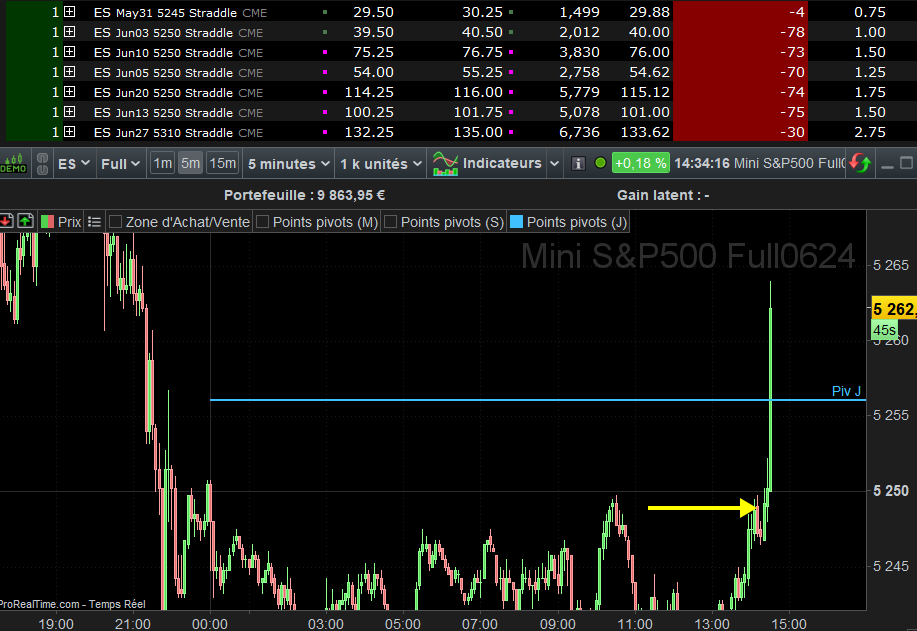Toggle the Points pivots (J) blue checkbox
917x631 pixels.
[516, 222]
